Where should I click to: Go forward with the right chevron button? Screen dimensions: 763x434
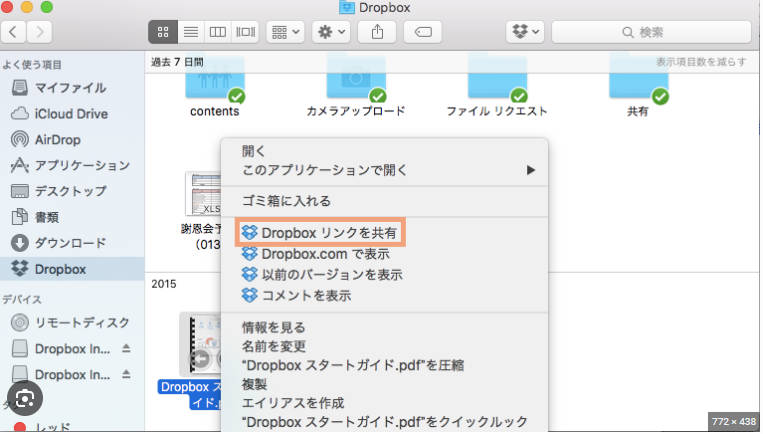tap(39, 32)
